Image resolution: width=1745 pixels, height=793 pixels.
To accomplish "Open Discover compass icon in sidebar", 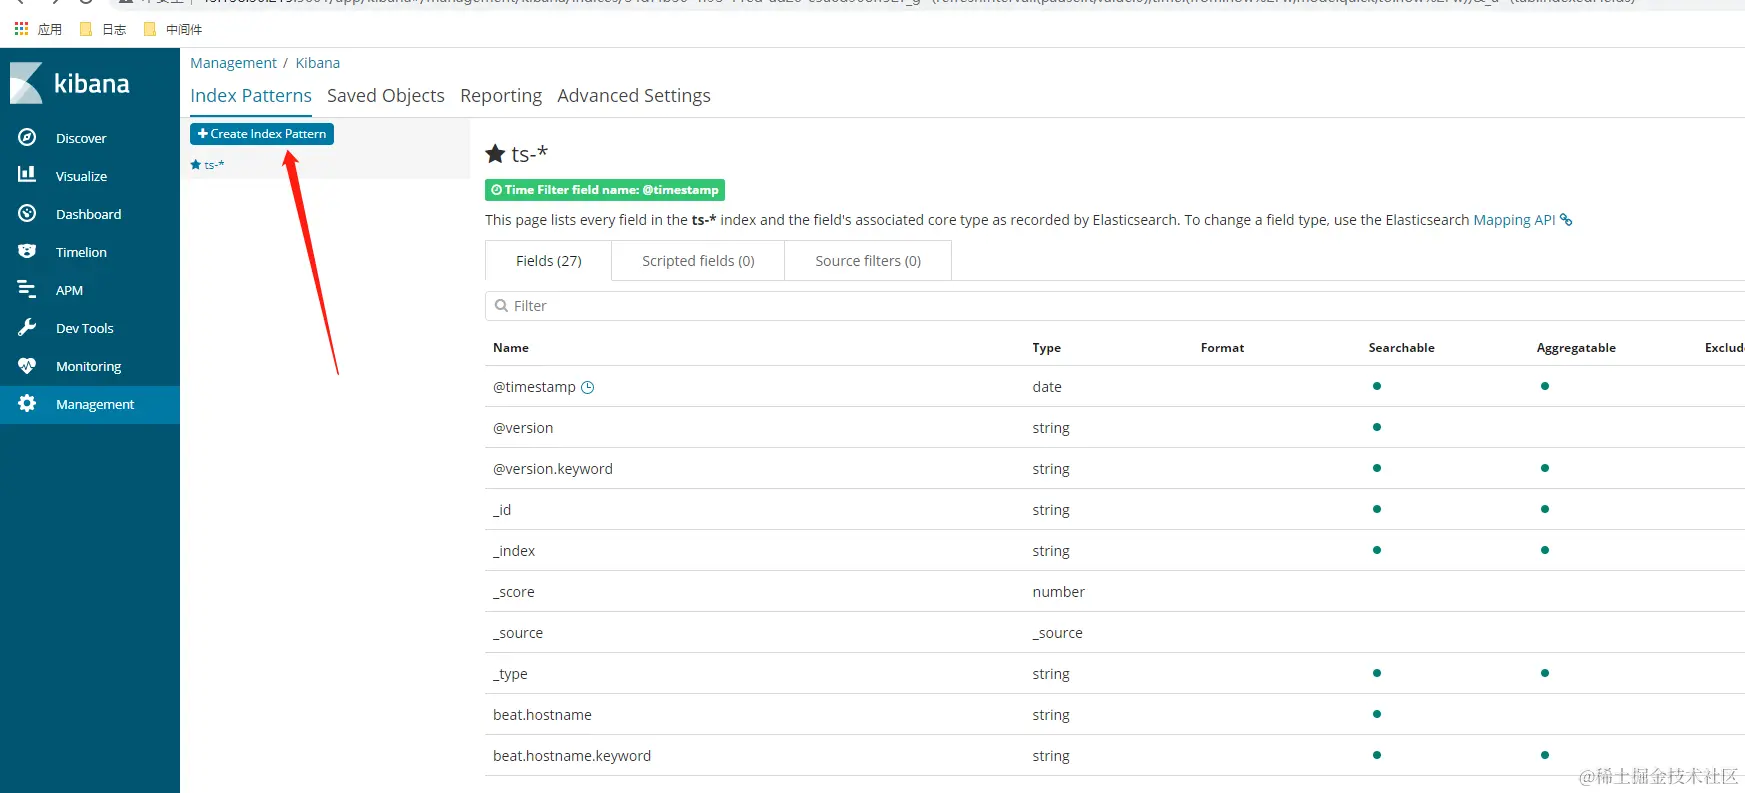I will [27, 137].
